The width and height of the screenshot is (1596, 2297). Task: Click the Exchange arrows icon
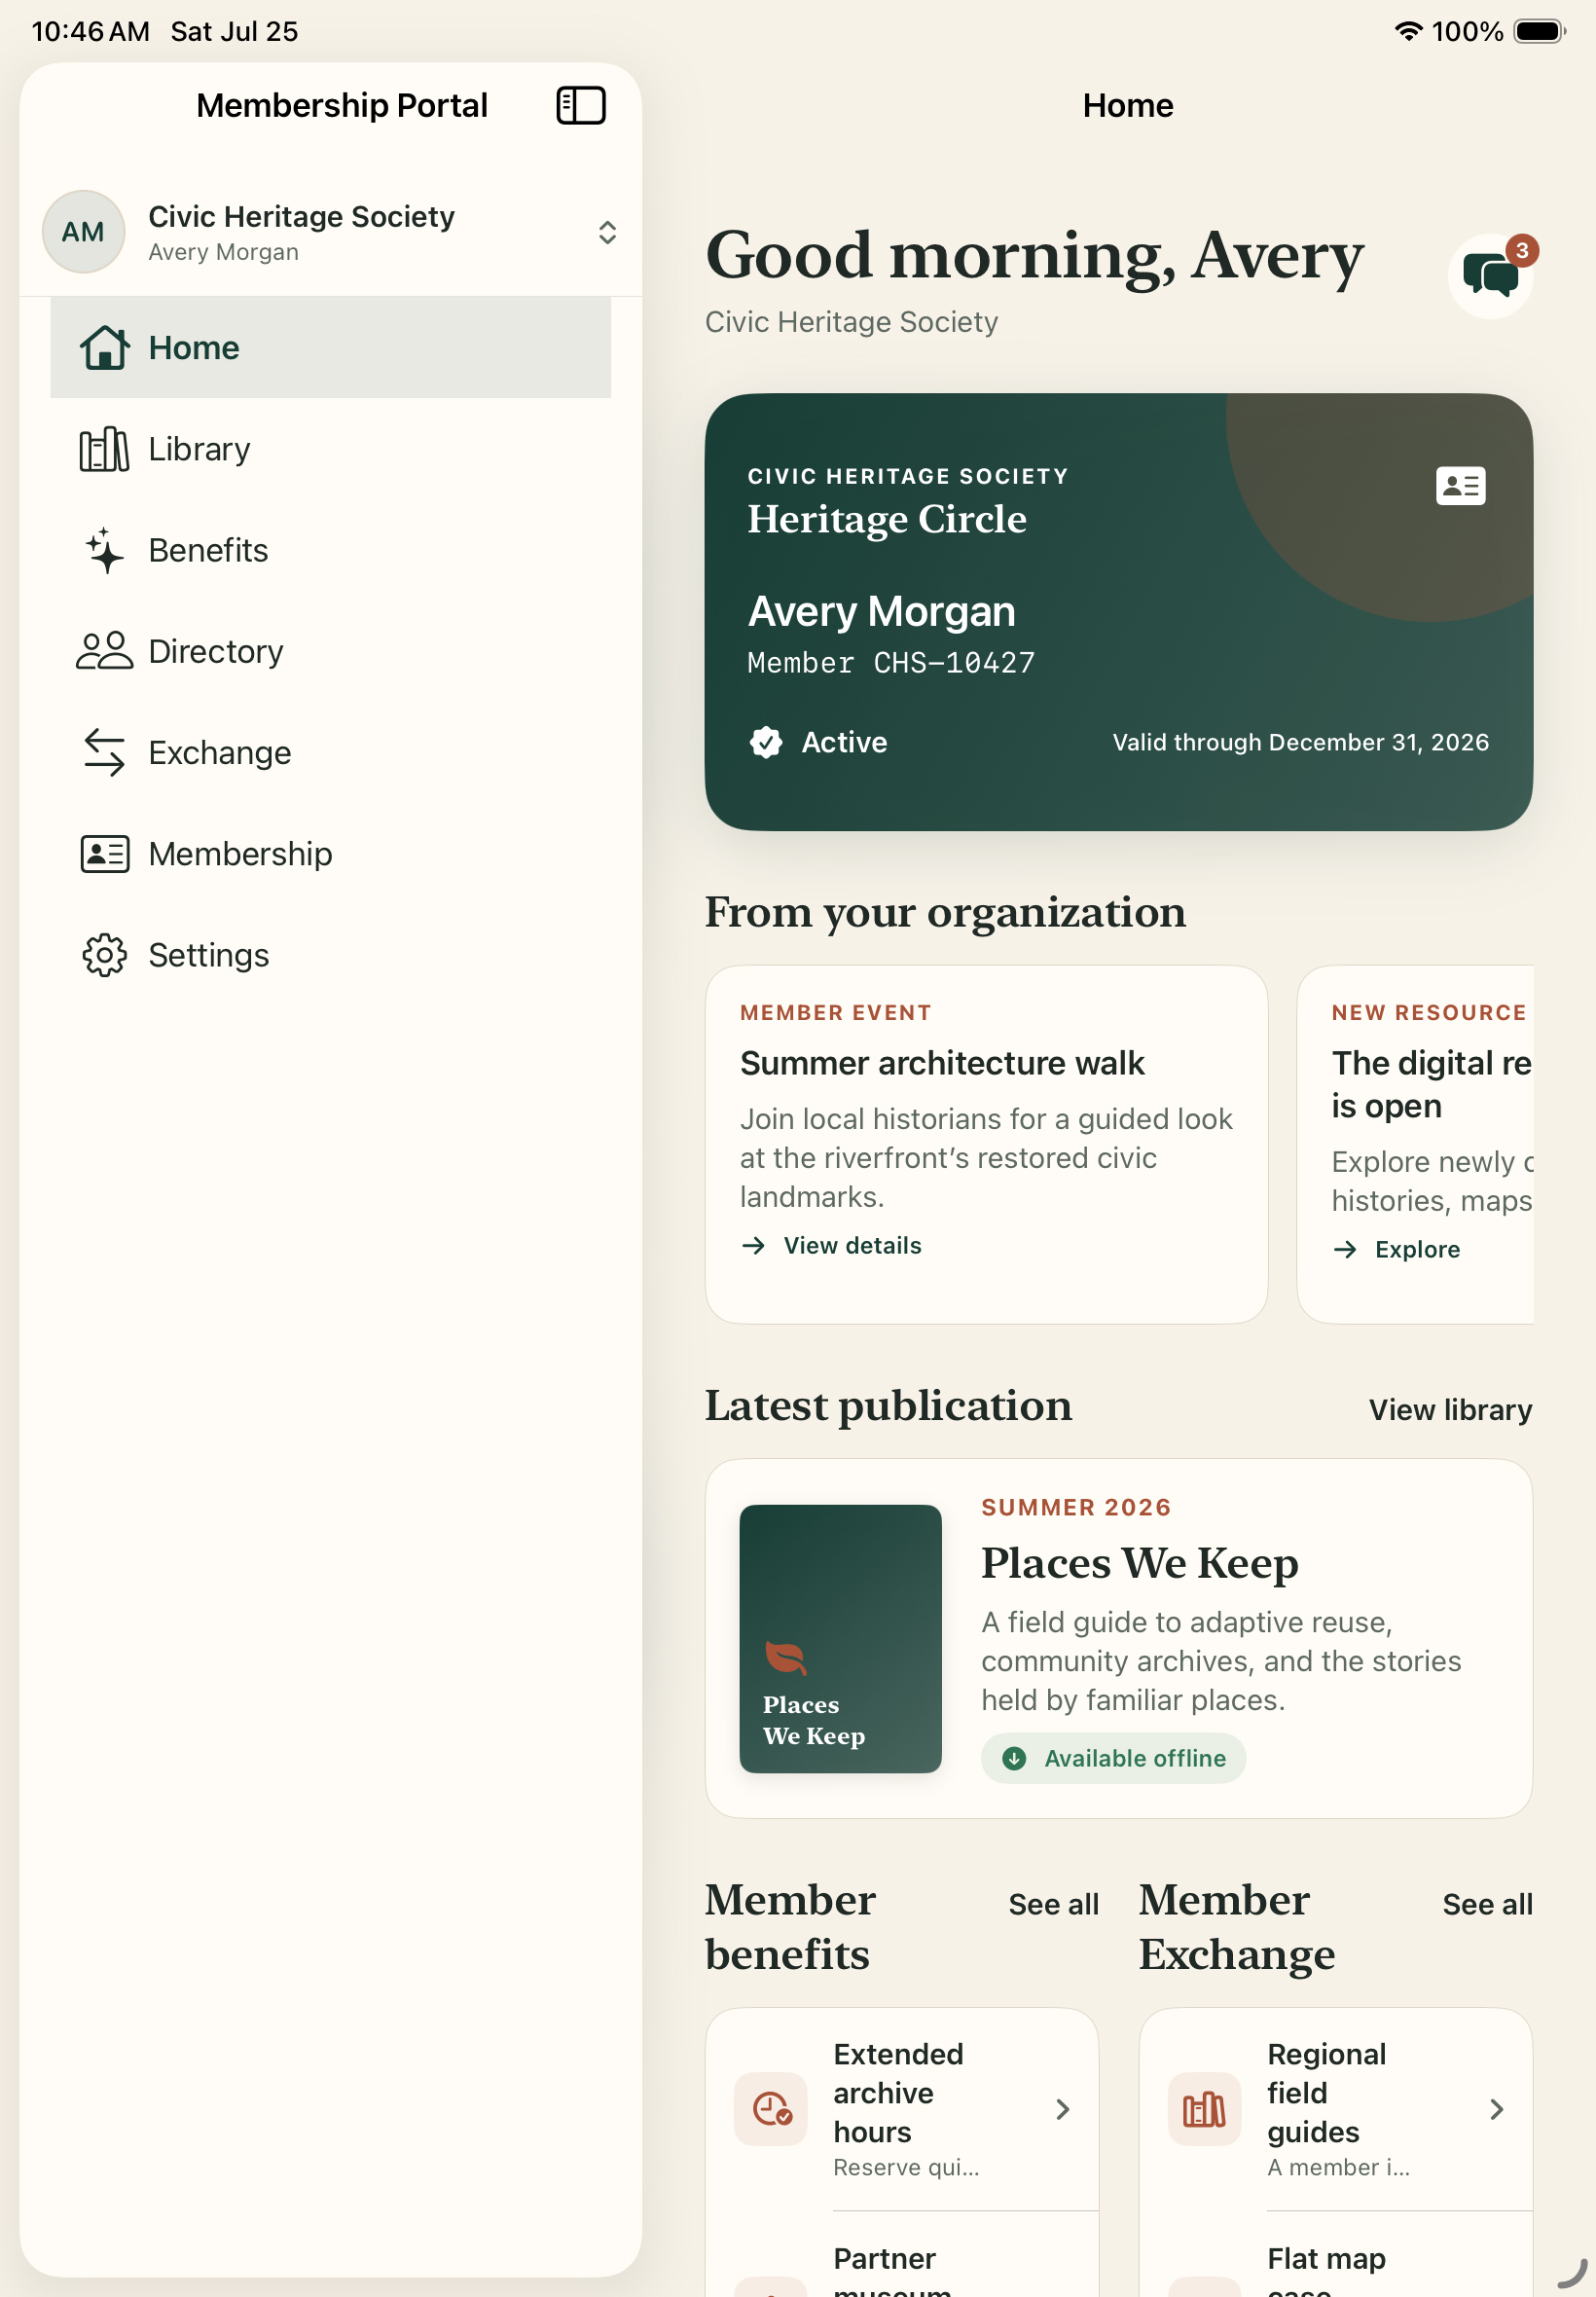pyautogui.click(x=104, y=752)
